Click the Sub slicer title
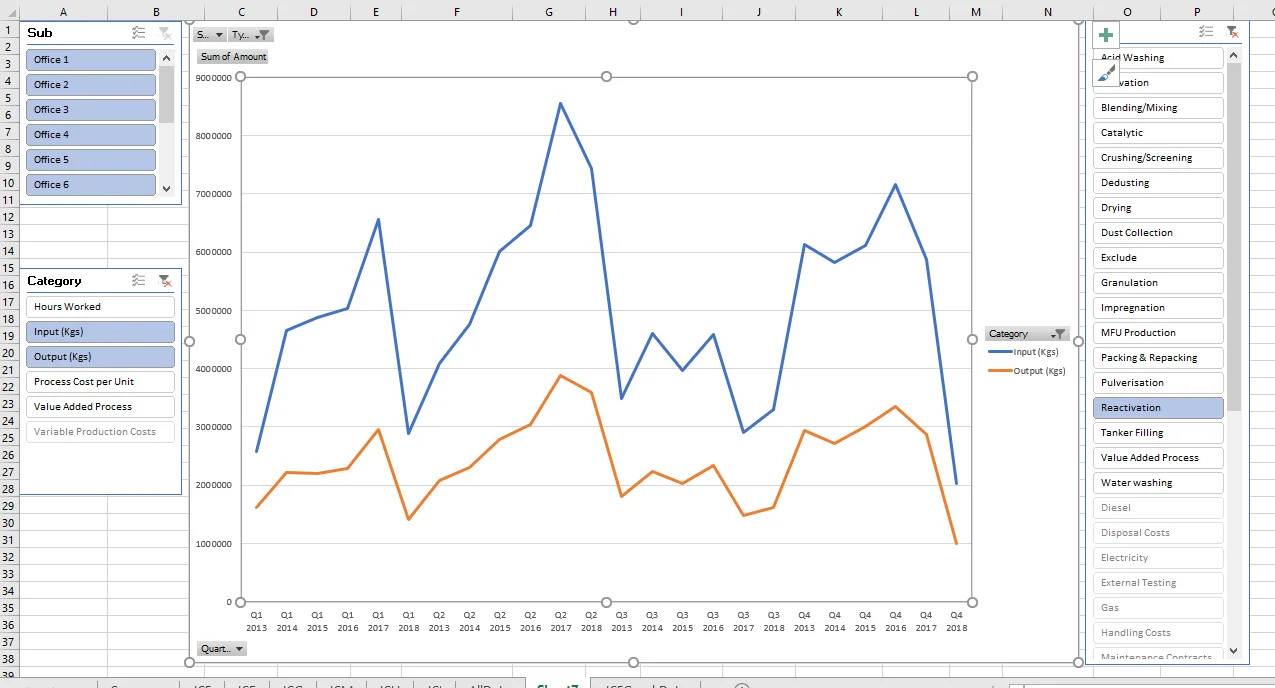The image size is (1275, 688). [x=40, y=33]
